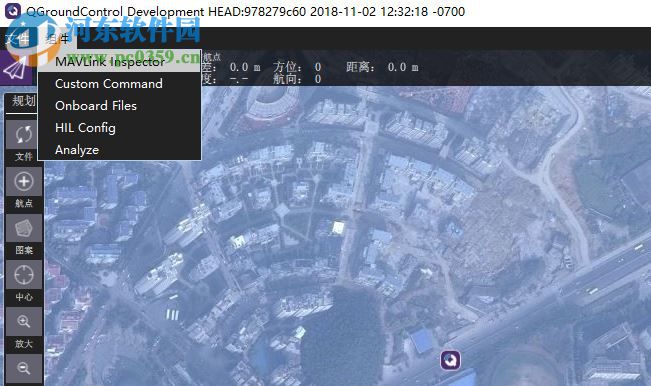Image resolution: width=651 pixels, height=386 pixels.
Task: Open the 文件 menu in the menu bar
Action: 17,39
